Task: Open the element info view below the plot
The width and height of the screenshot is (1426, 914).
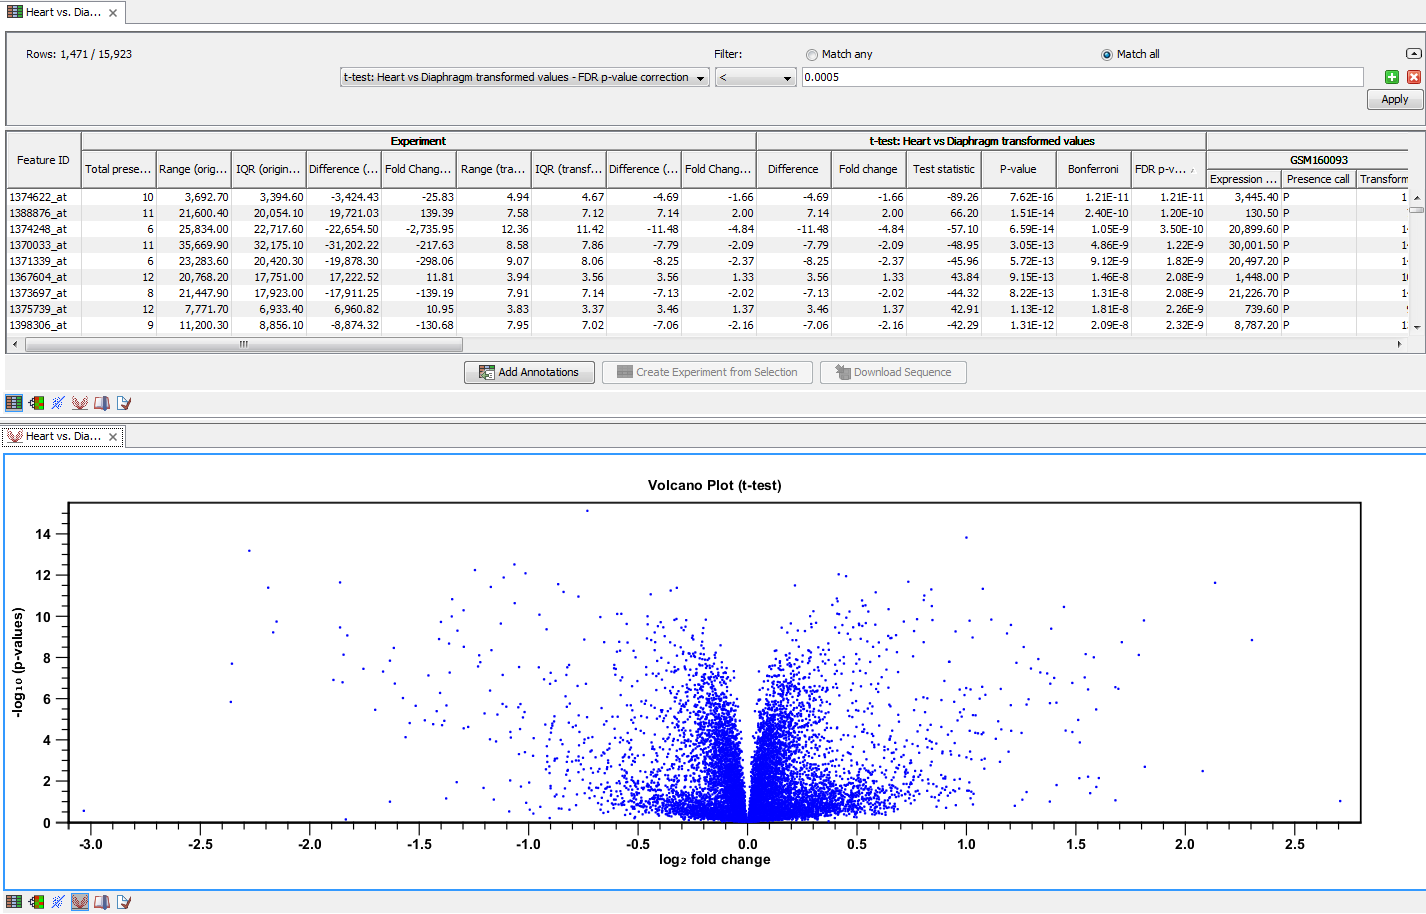Action: (x=123, y=901)
